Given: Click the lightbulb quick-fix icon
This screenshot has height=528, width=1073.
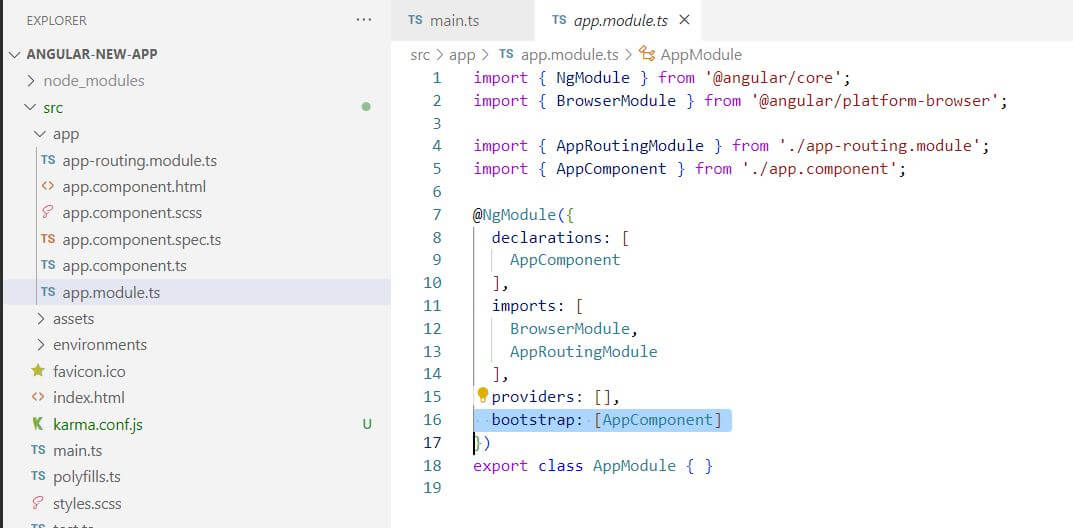Looking at the screenshot, I should 482,395.
